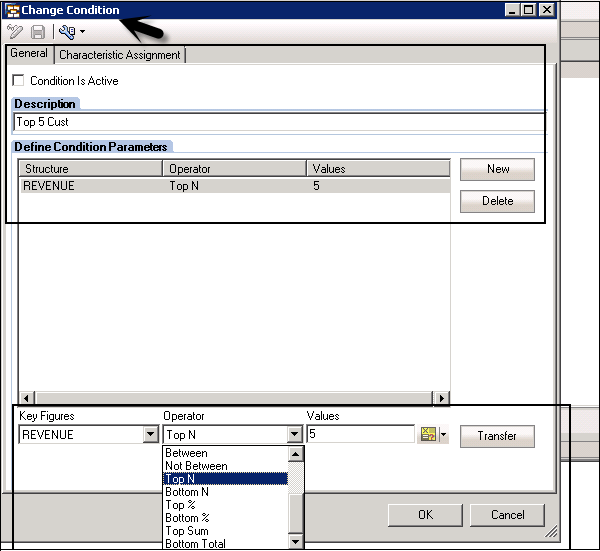Collapse the Operator dropdown arrow

coord(294,435)
